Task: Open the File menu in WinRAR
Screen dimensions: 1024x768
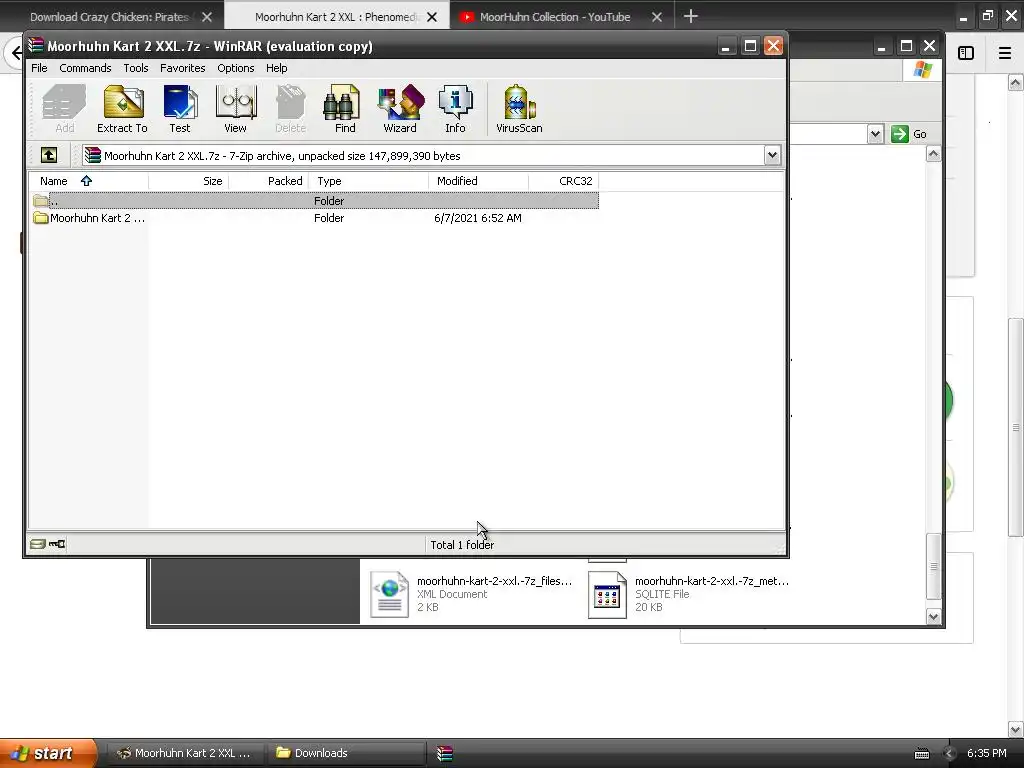Action: 39,68
